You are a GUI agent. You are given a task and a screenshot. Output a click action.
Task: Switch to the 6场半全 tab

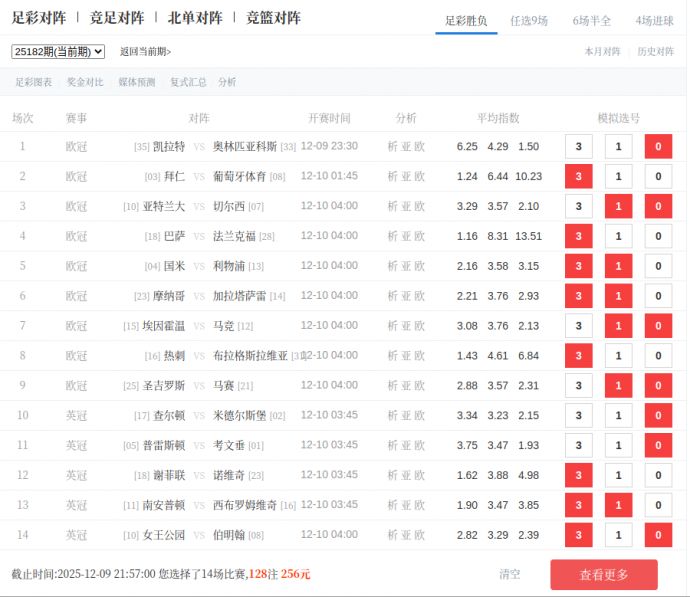[591, 20]
